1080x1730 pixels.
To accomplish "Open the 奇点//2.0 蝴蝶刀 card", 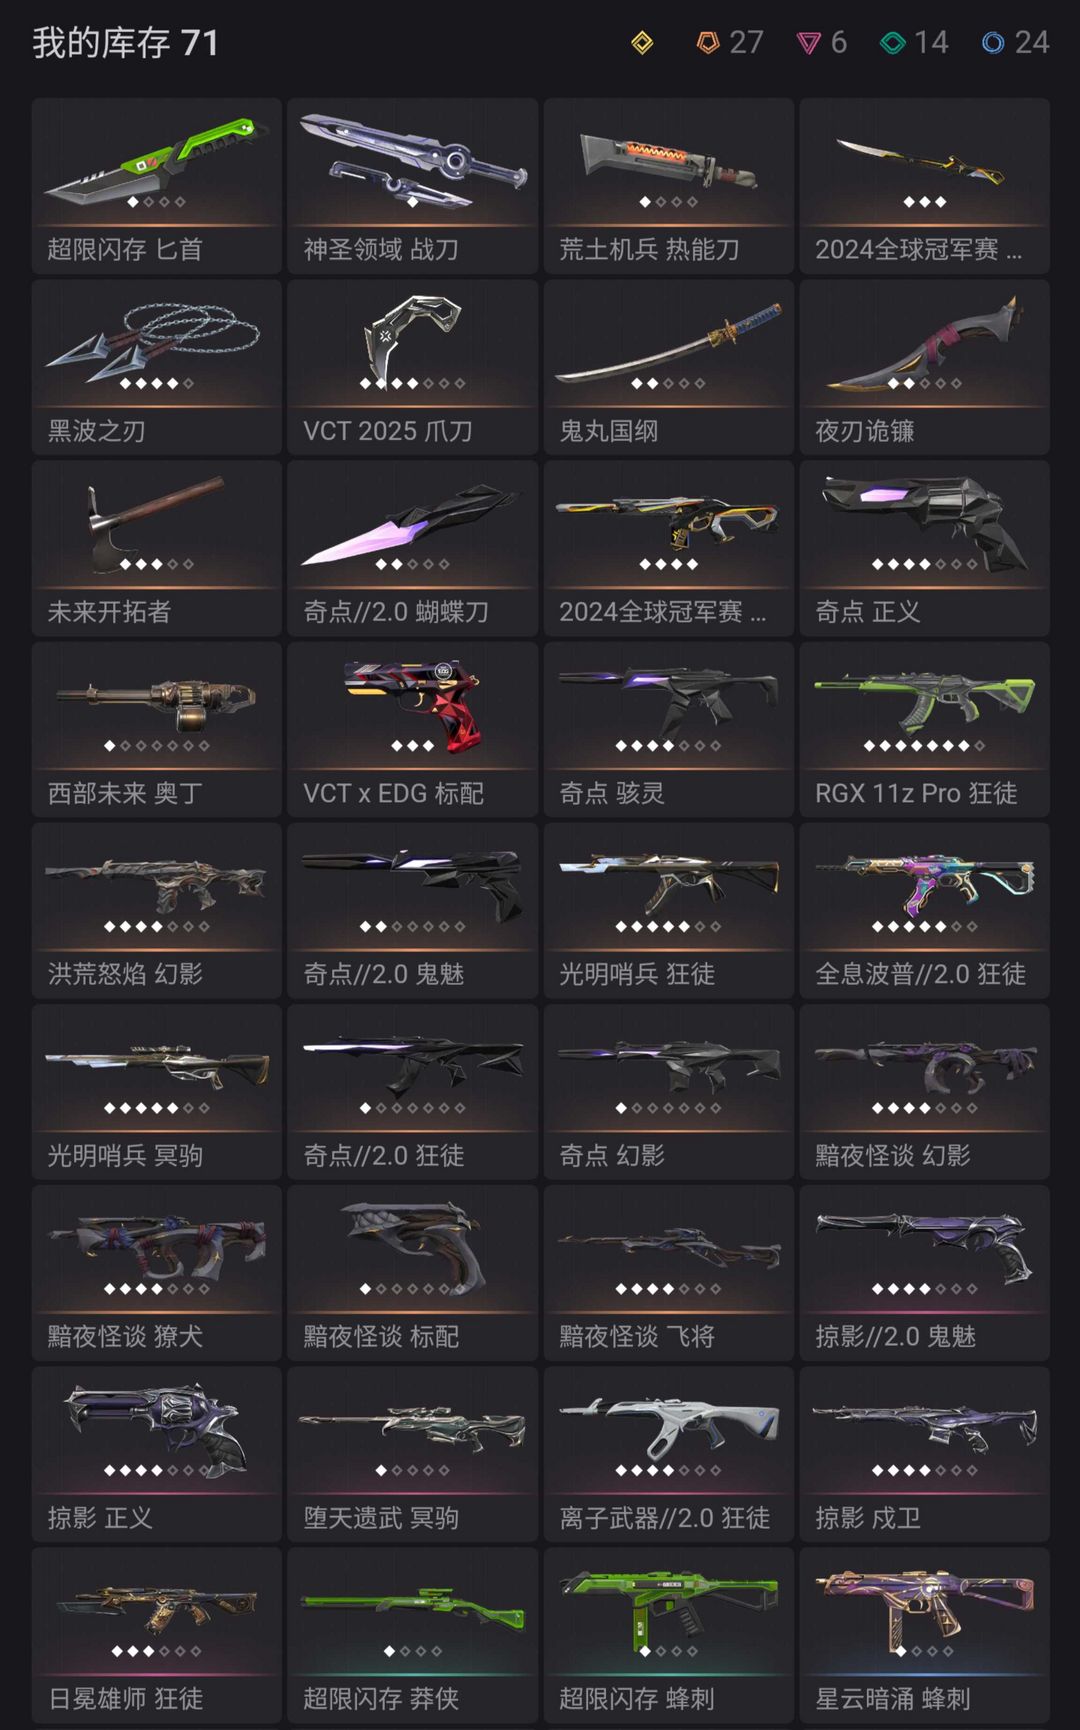I will click(x=413, y=548).
